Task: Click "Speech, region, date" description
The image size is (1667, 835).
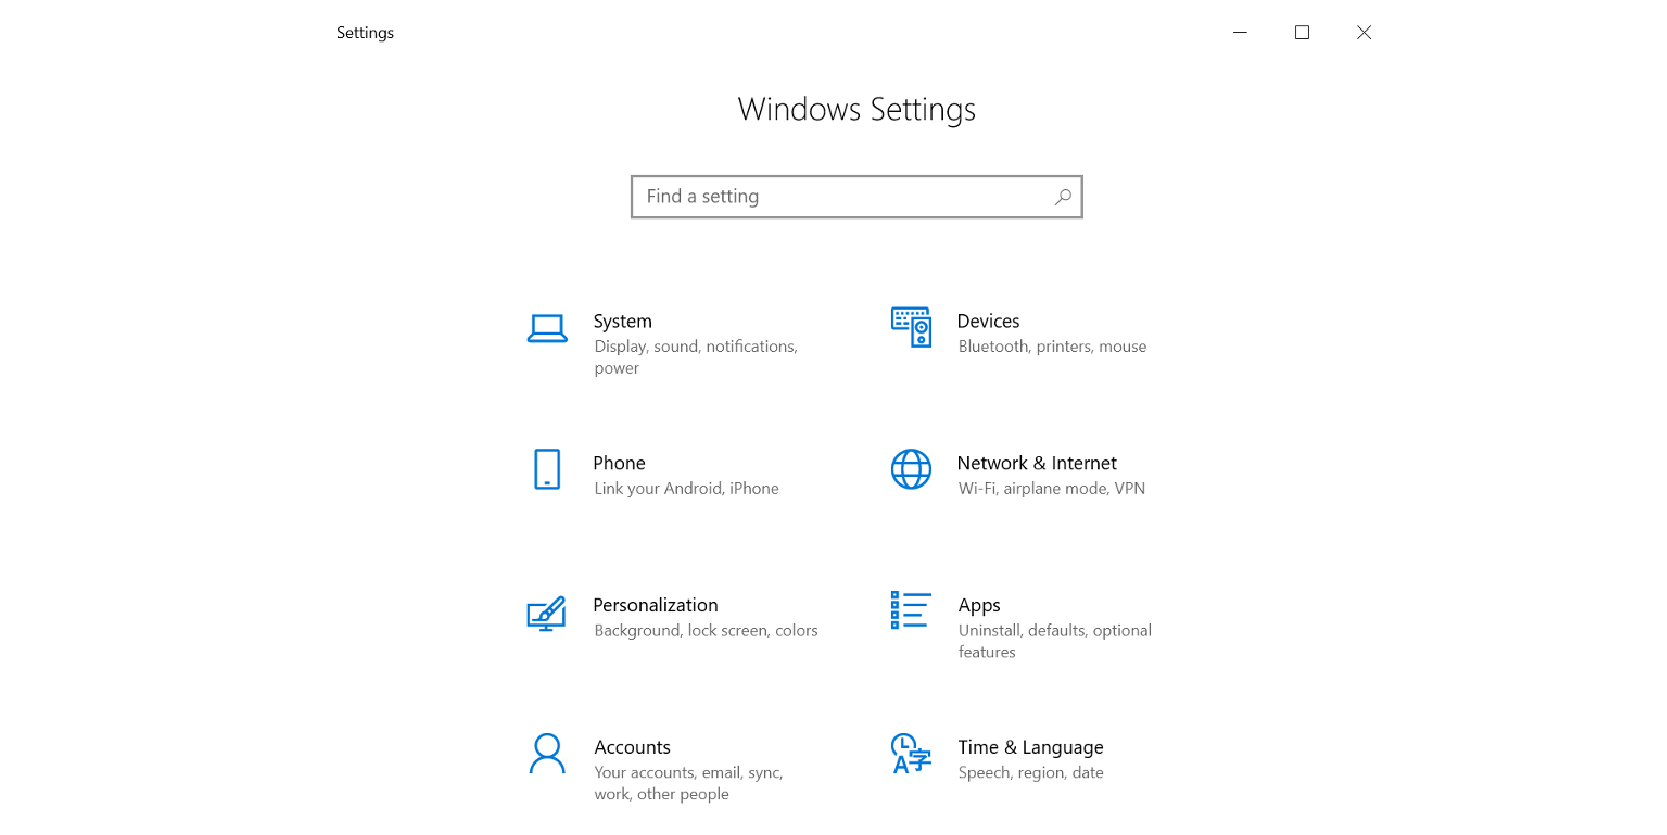Action: 1031,773
